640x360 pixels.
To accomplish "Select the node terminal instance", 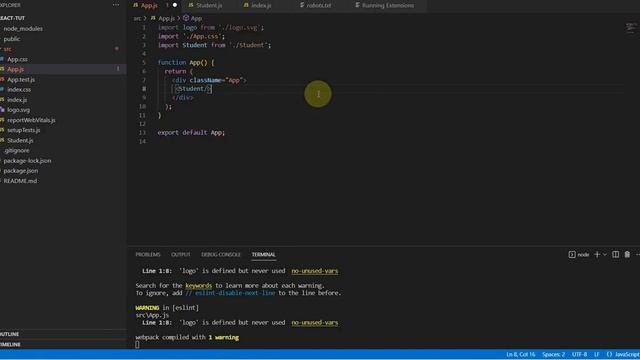I will pyautogui.click(x=579, y=254).
